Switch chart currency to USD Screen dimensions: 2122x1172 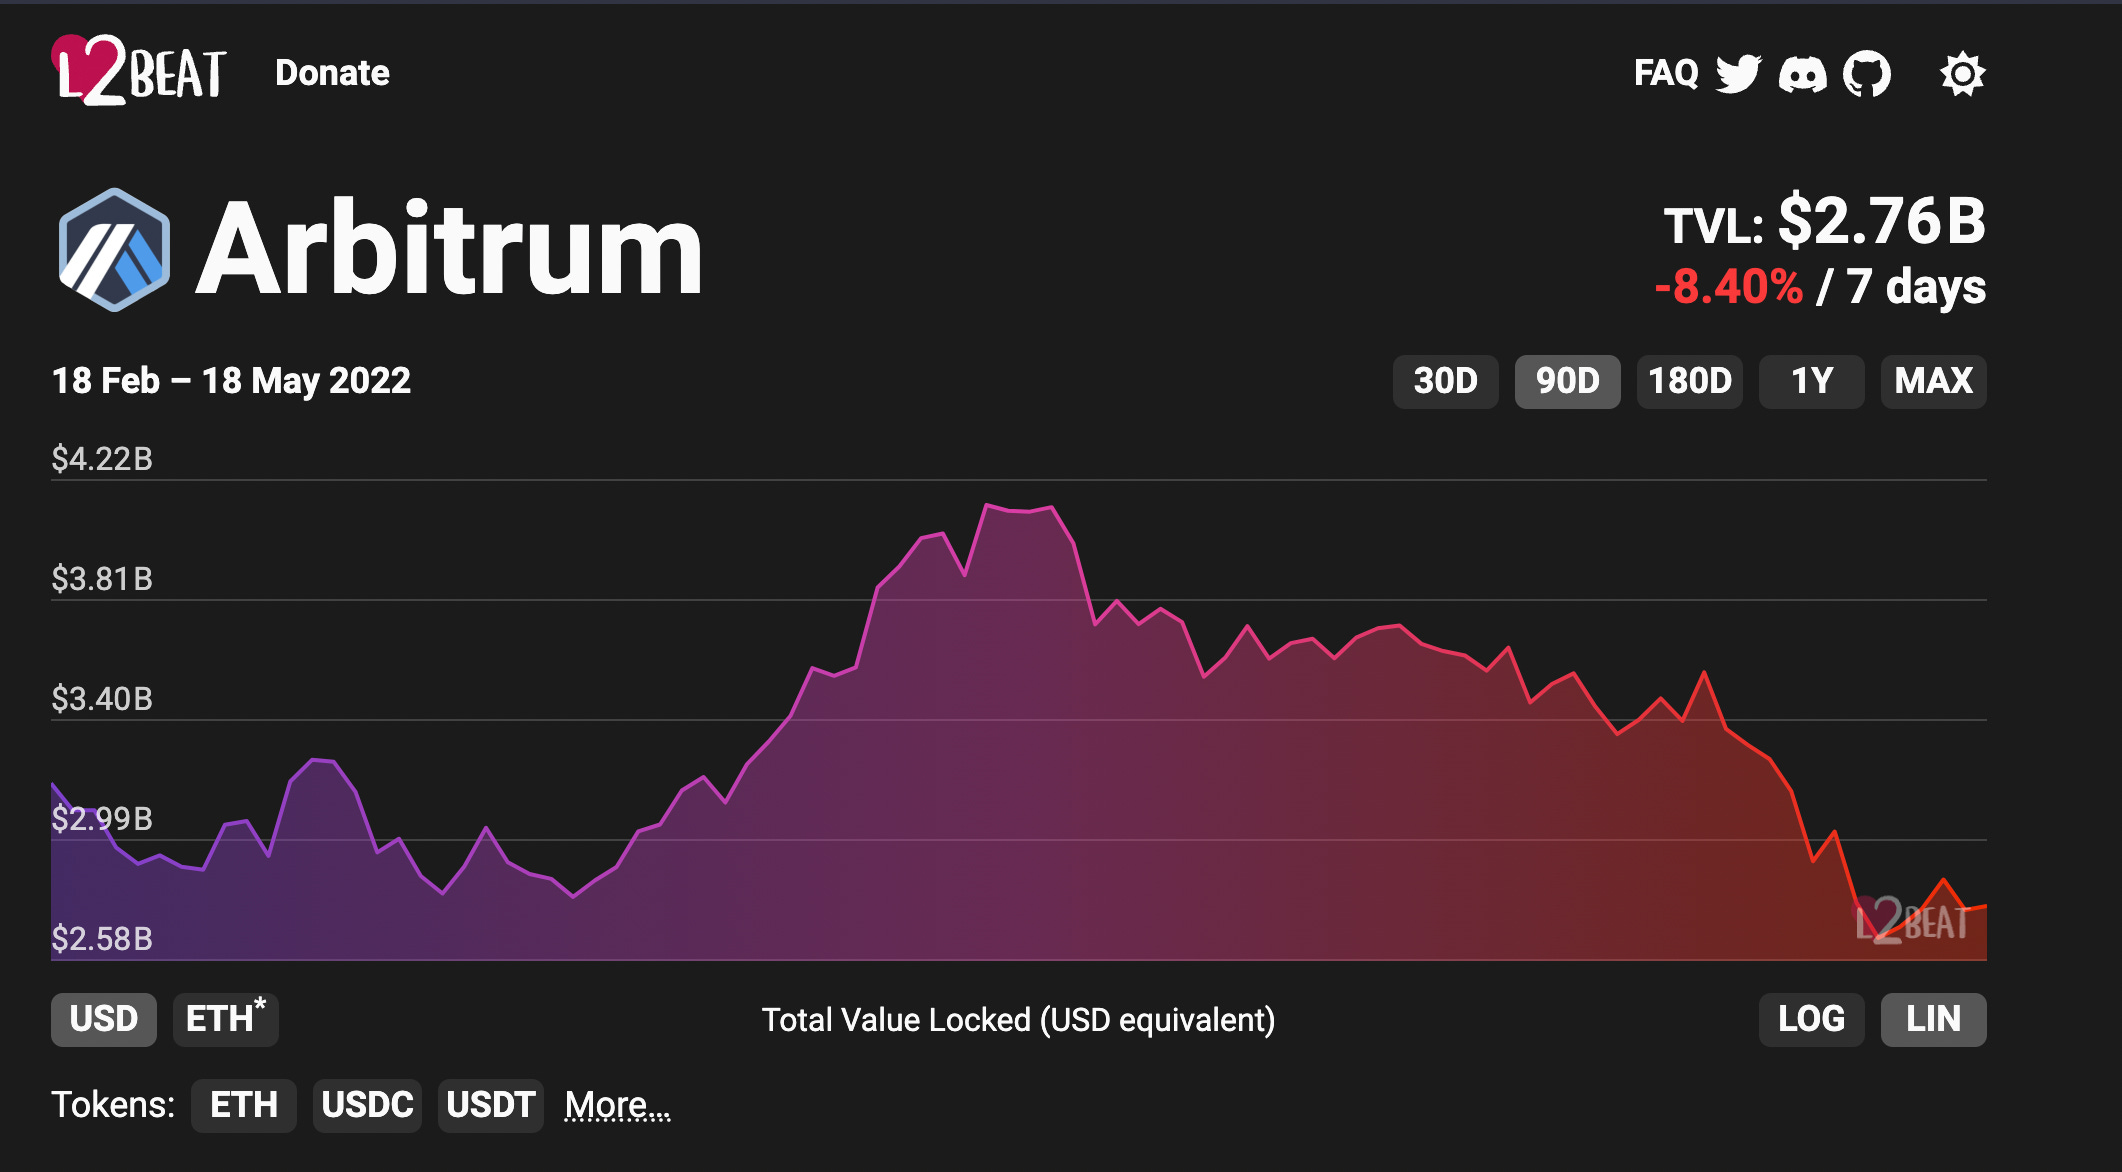point(104,1019)
